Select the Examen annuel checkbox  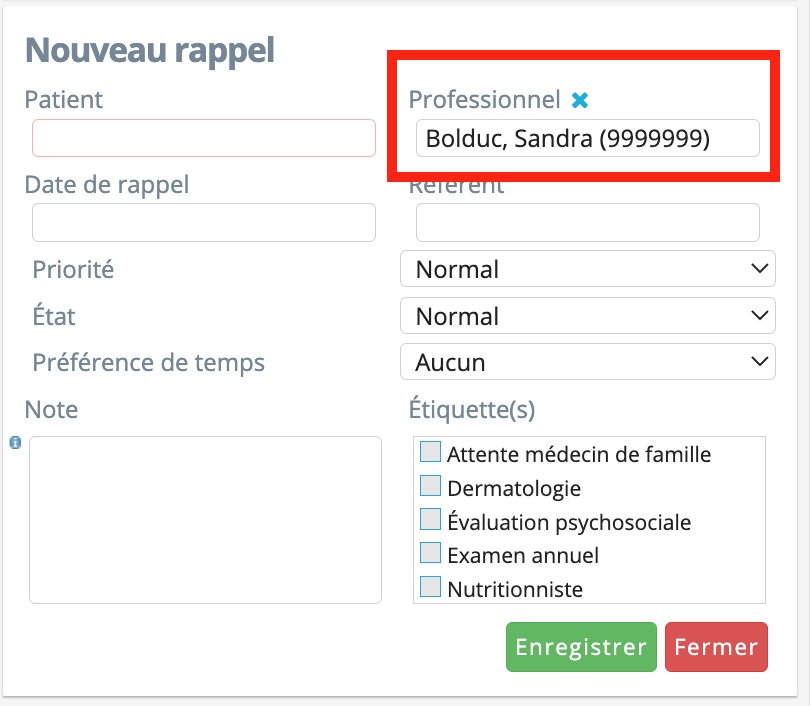tap(430, 553)
